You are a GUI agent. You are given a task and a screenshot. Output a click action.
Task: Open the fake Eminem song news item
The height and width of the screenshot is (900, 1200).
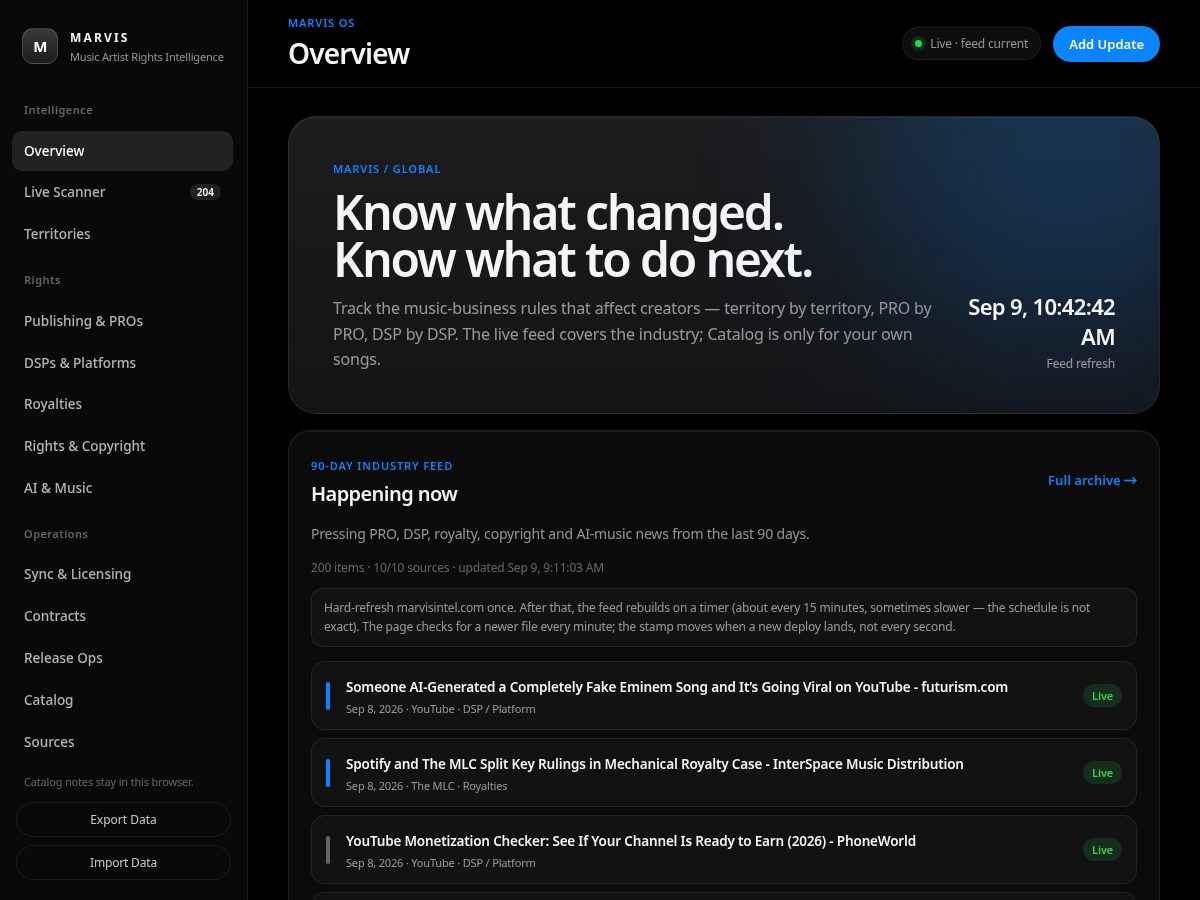tap(724, 696)
